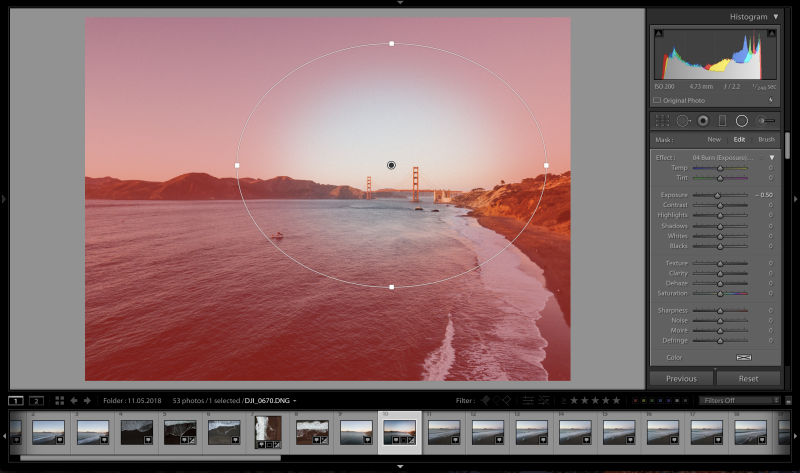
Task: Select the Radial Filter tool
Action: point(742,121)
